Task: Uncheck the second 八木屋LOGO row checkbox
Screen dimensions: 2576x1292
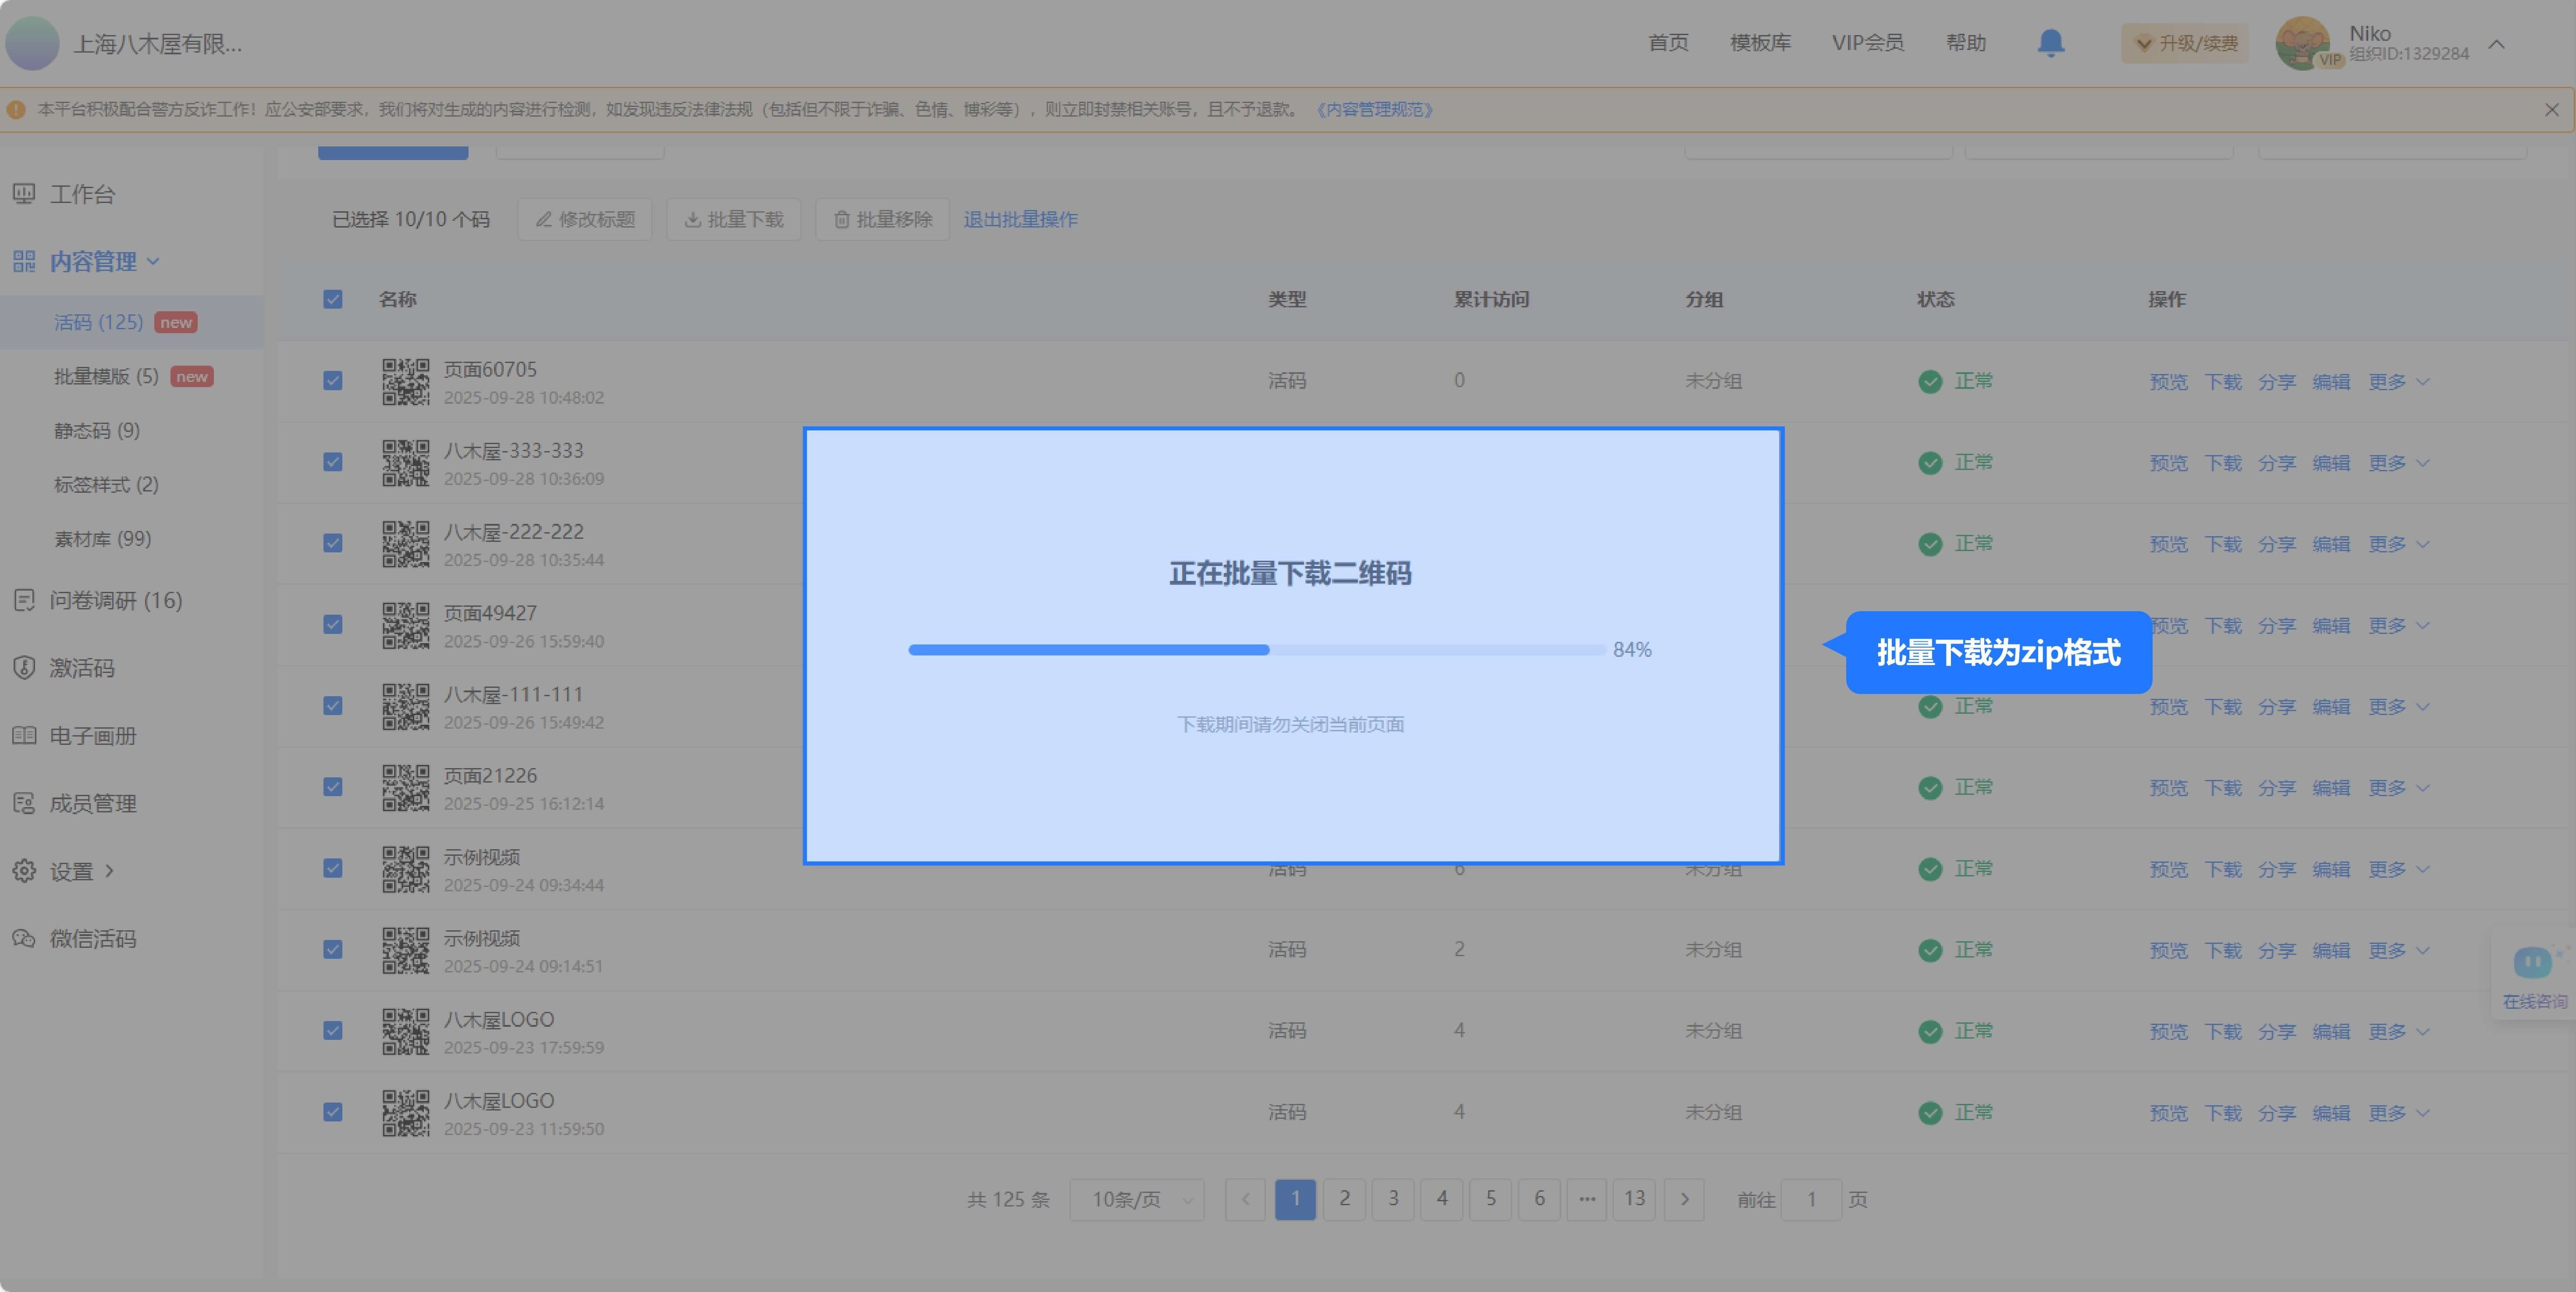Action: coord(333,1112)
